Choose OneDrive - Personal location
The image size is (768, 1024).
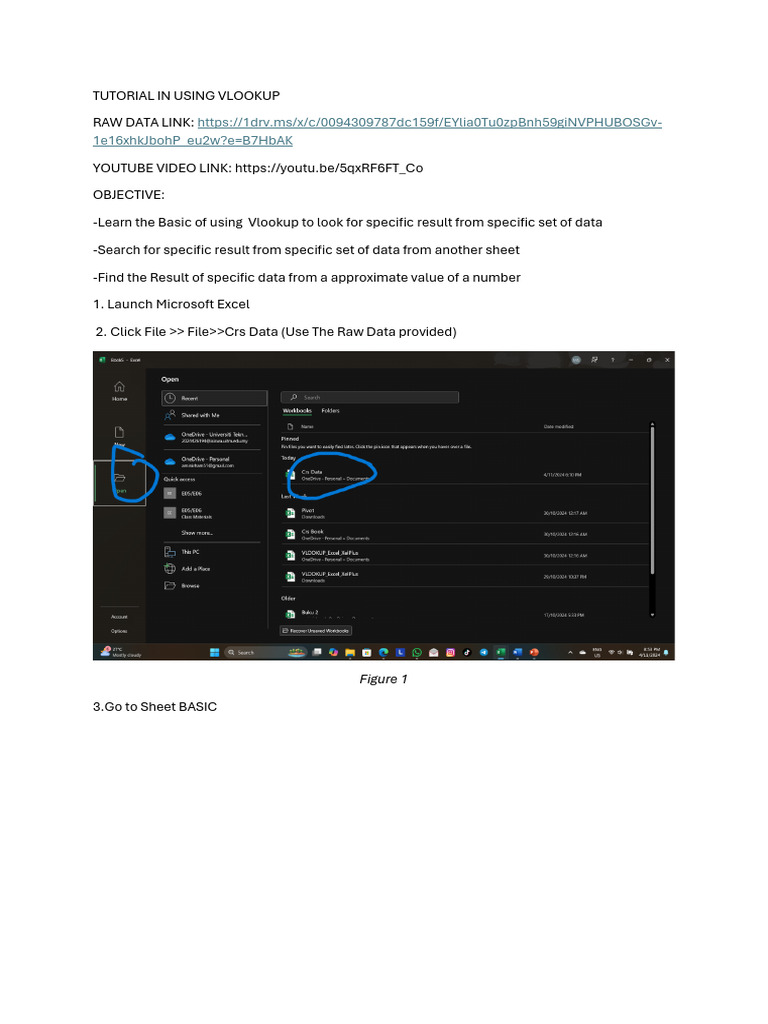[214, 462]
